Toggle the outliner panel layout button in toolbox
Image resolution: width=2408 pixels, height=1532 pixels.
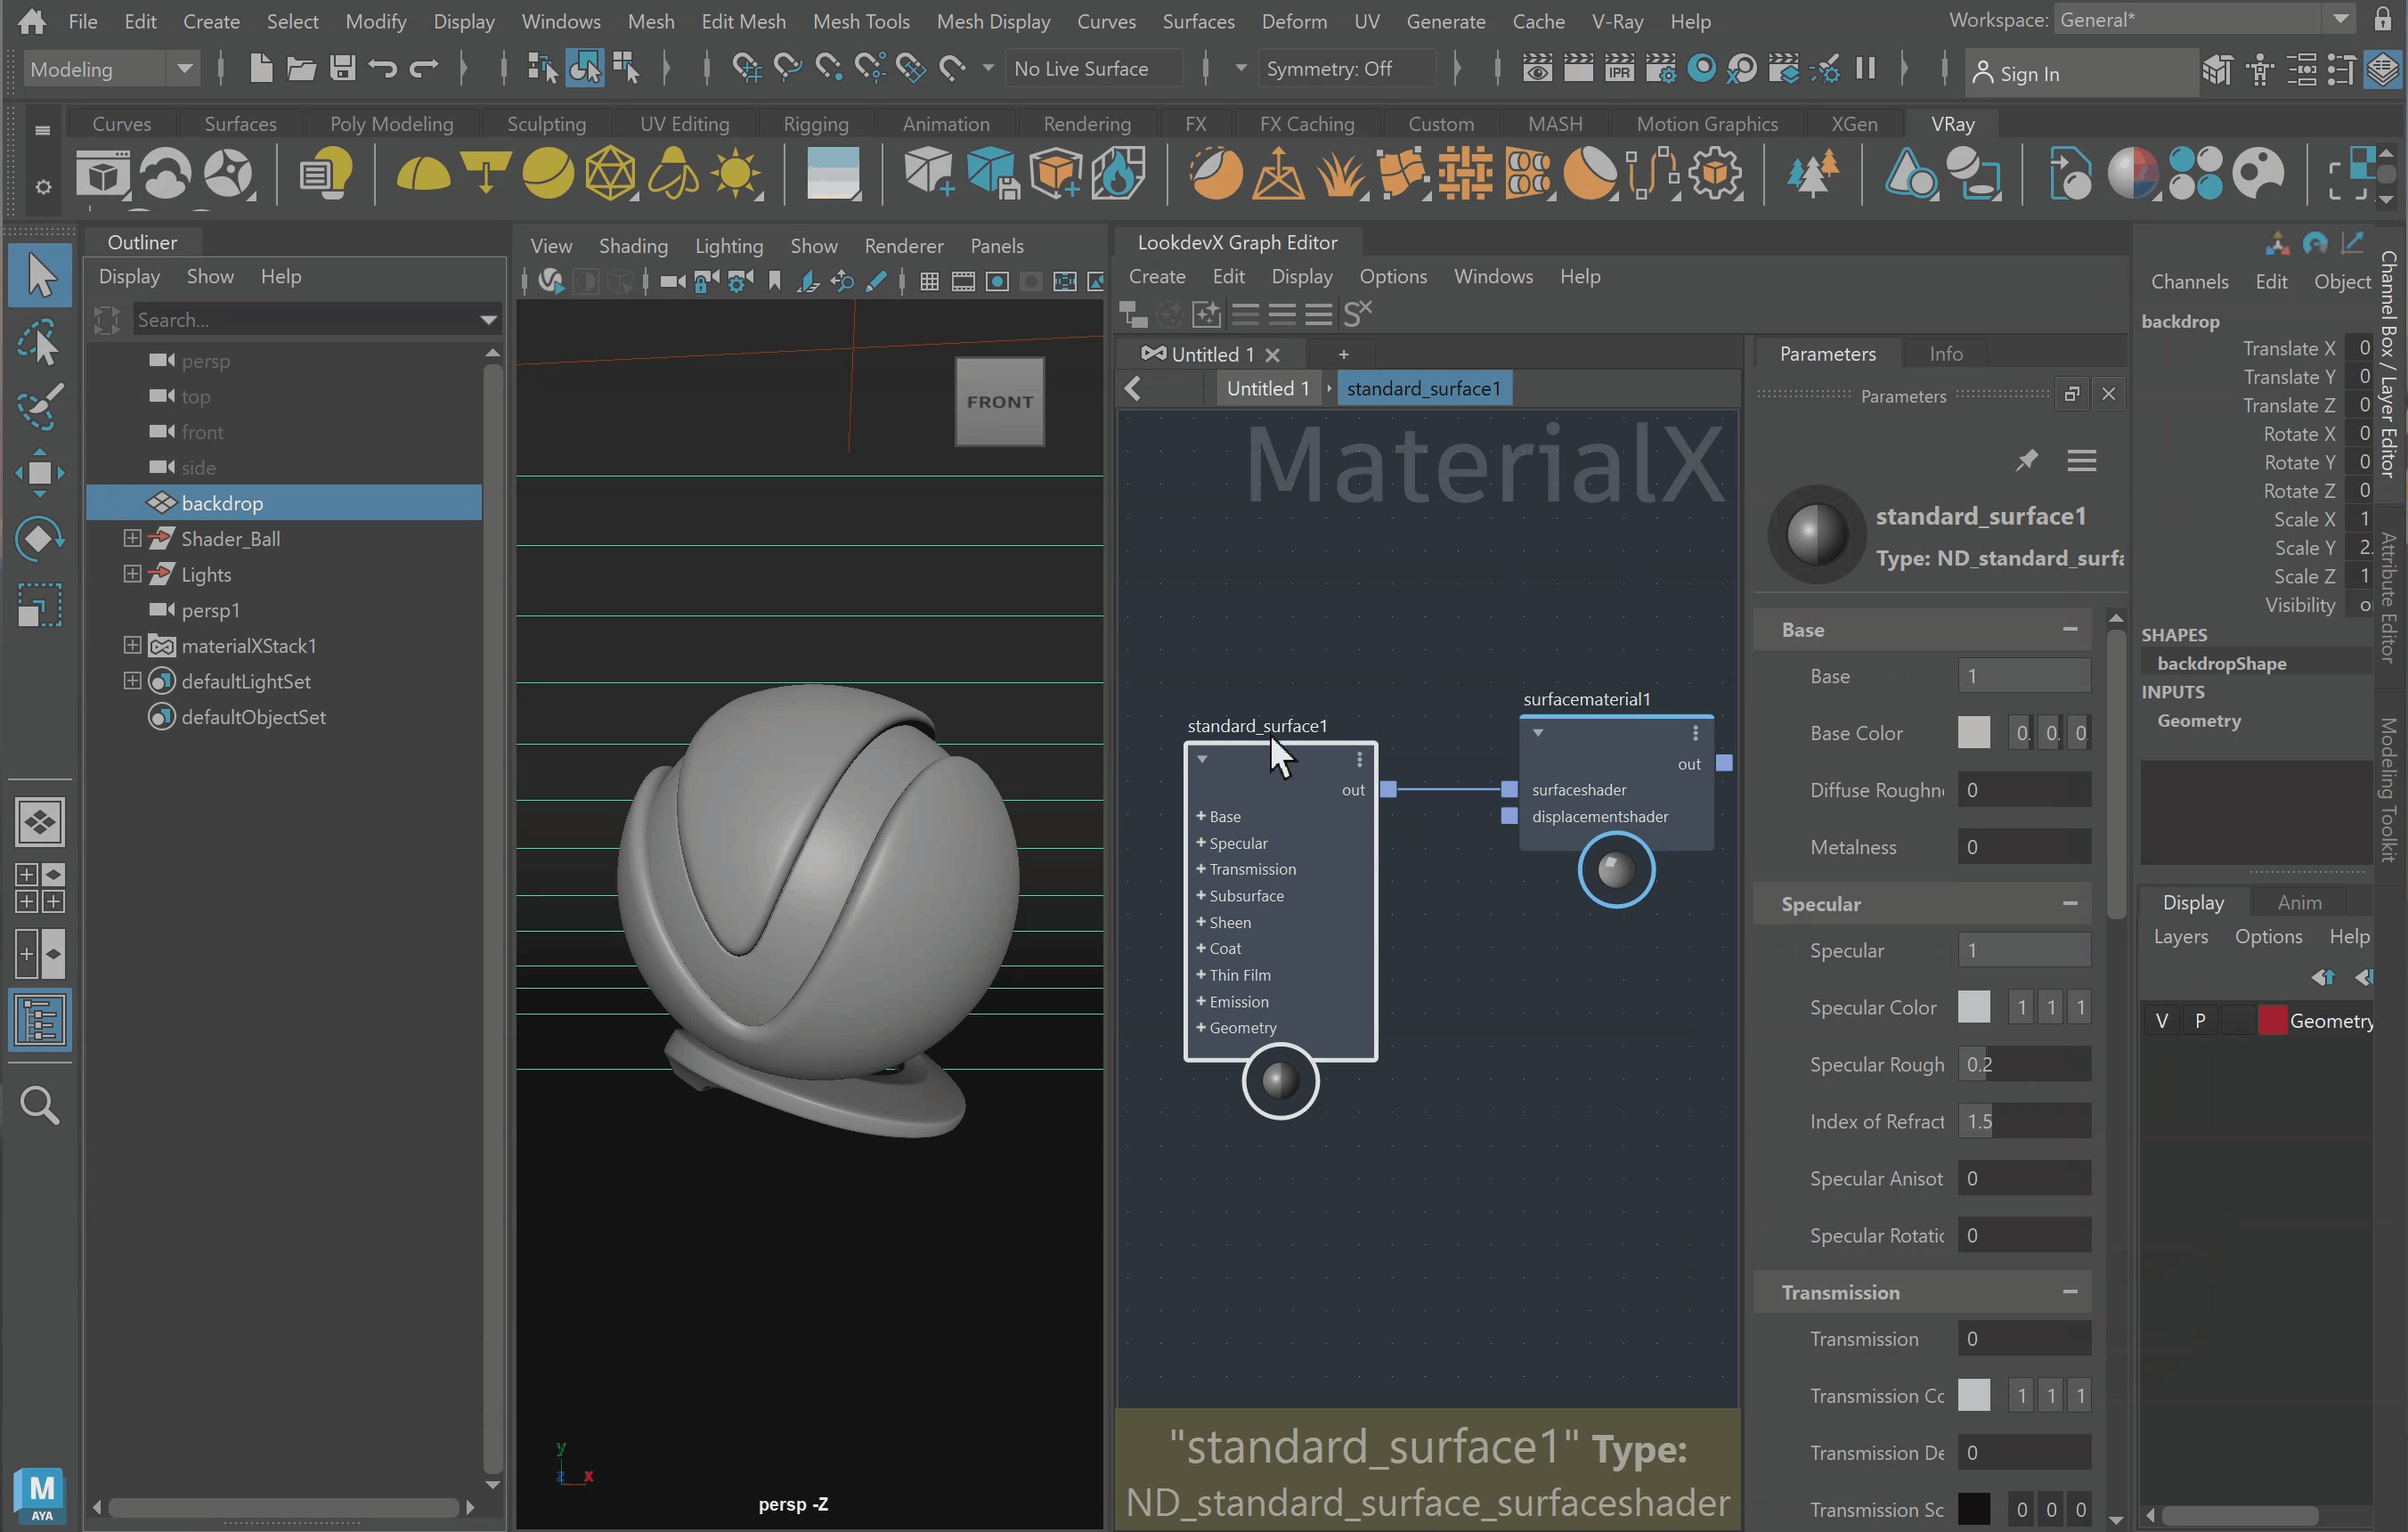click(x=40, y=1020)
